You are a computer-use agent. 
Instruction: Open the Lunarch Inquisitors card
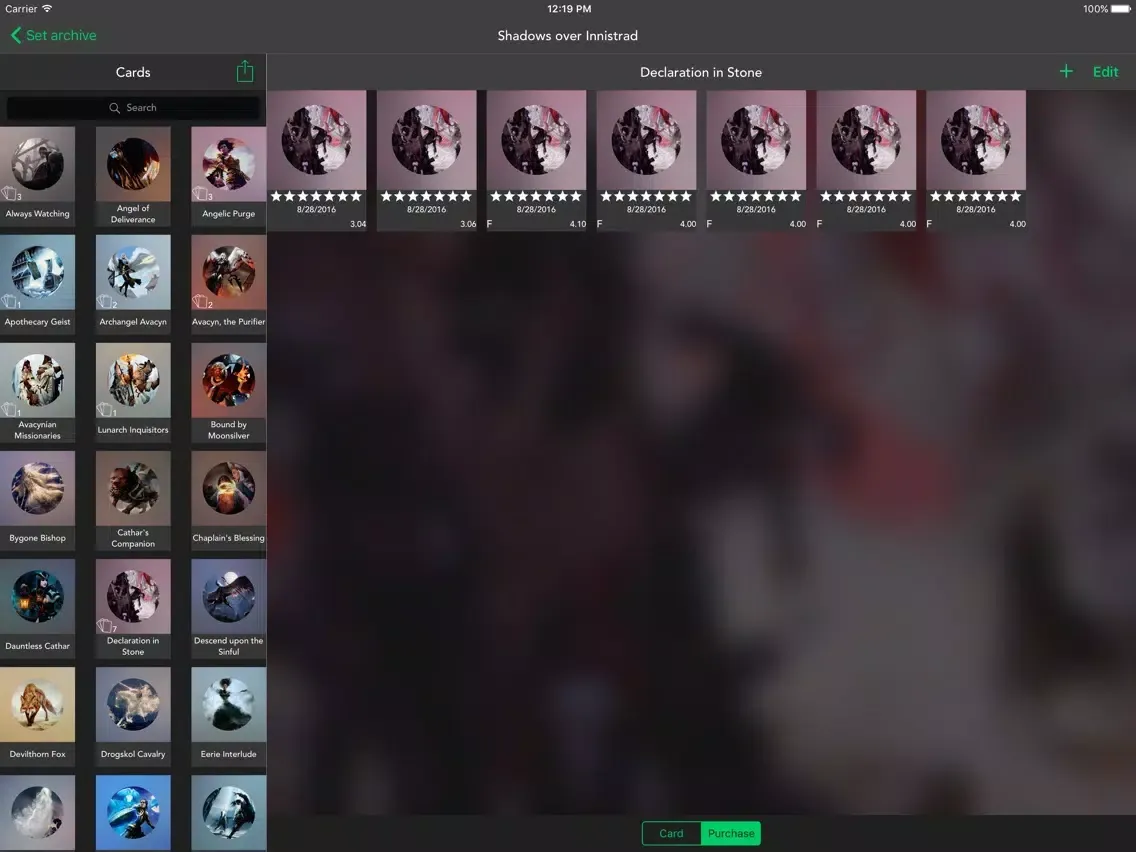tap(133, 392)
